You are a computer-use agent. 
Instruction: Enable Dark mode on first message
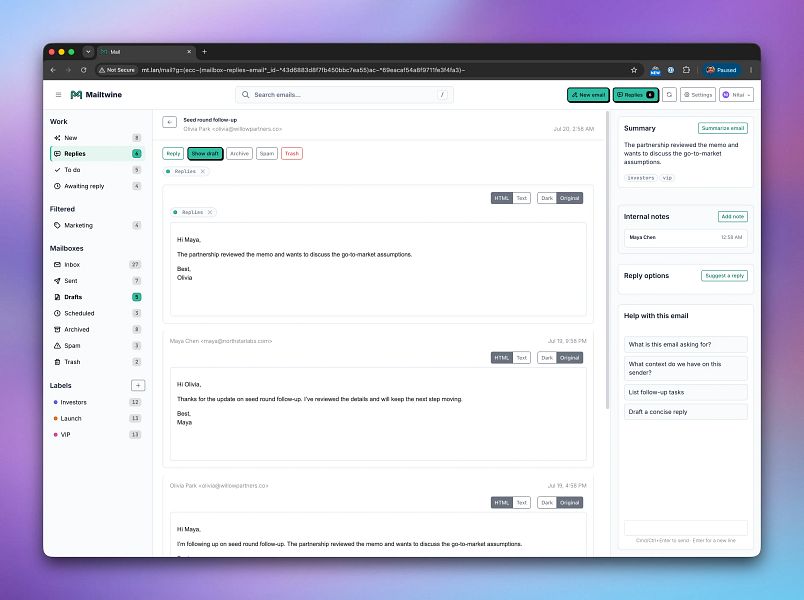pyautogui.click(x=547, y=198)
